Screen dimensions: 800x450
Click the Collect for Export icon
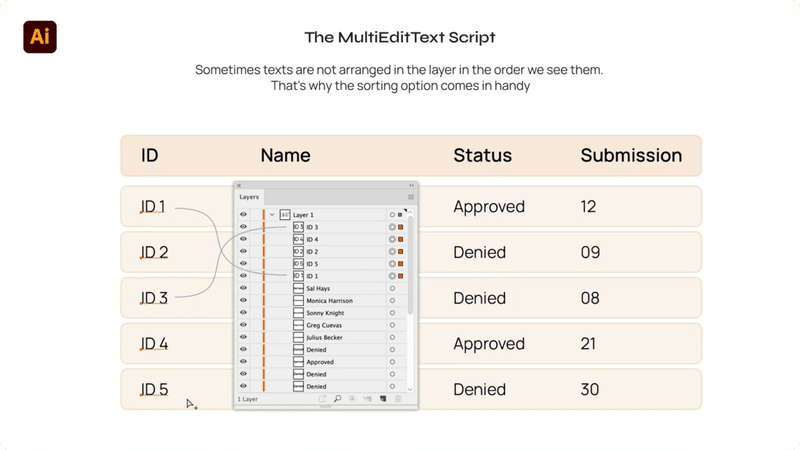[322, 399]
